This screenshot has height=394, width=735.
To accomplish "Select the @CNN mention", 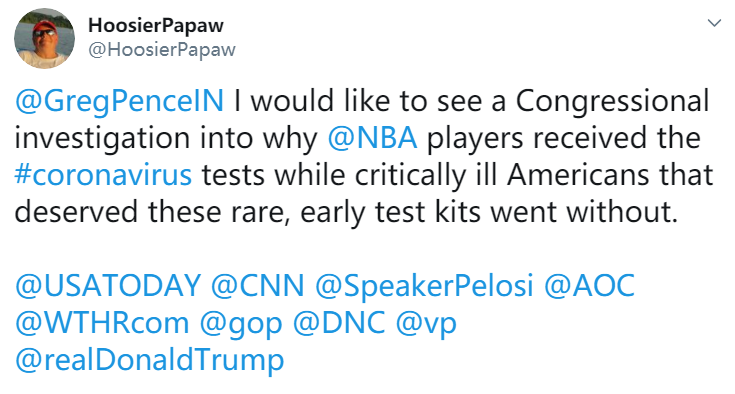I will pos(257,285).
